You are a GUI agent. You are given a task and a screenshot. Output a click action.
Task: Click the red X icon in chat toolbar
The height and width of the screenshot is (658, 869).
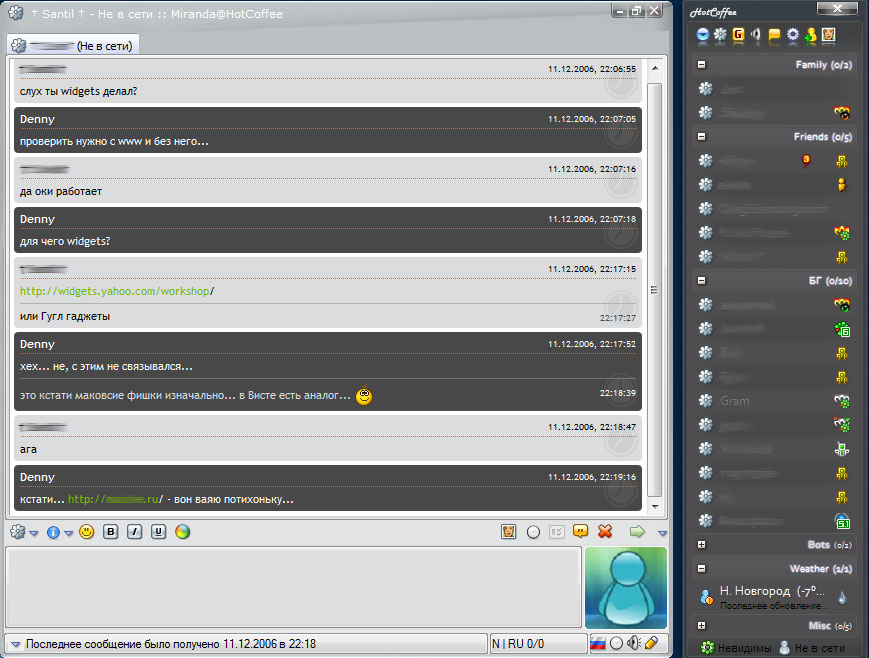pyautogui.click(x=605, y=532)
